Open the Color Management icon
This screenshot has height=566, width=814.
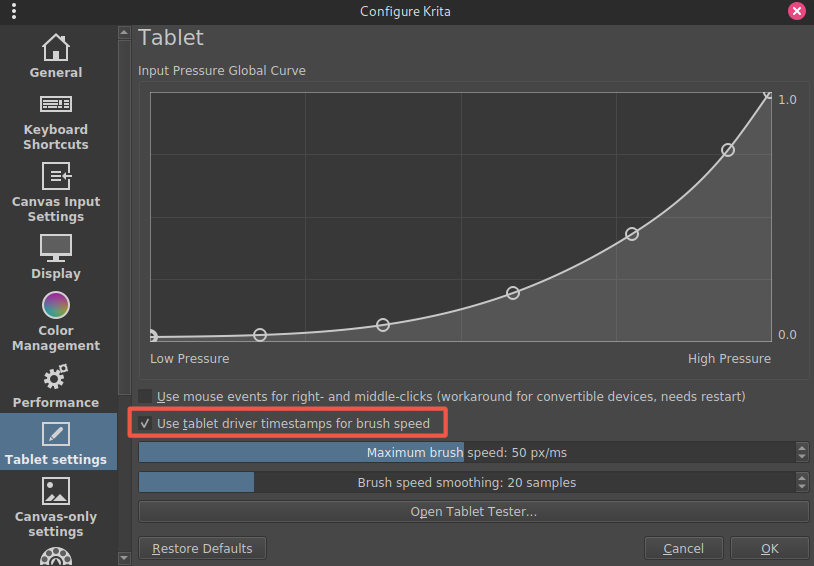pos(56,304)
